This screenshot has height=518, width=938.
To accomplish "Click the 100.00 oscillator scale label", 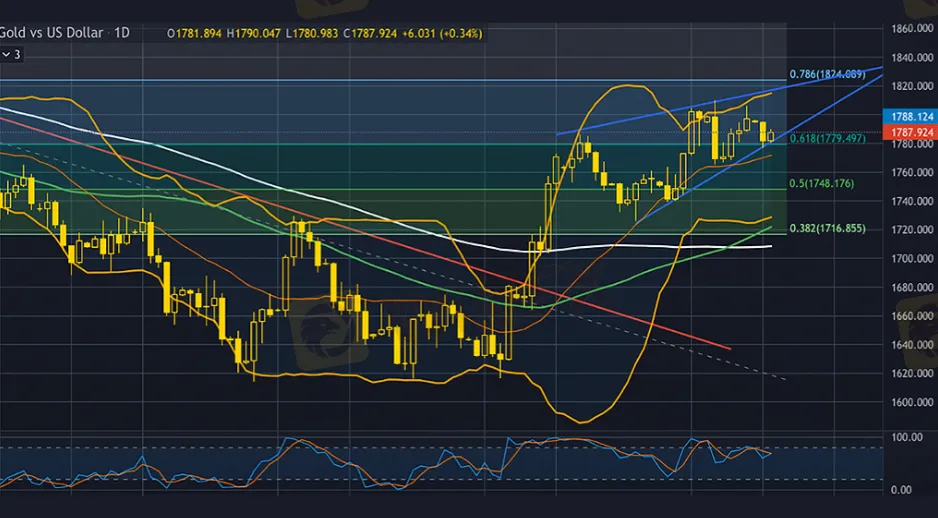I will (906, 438).
